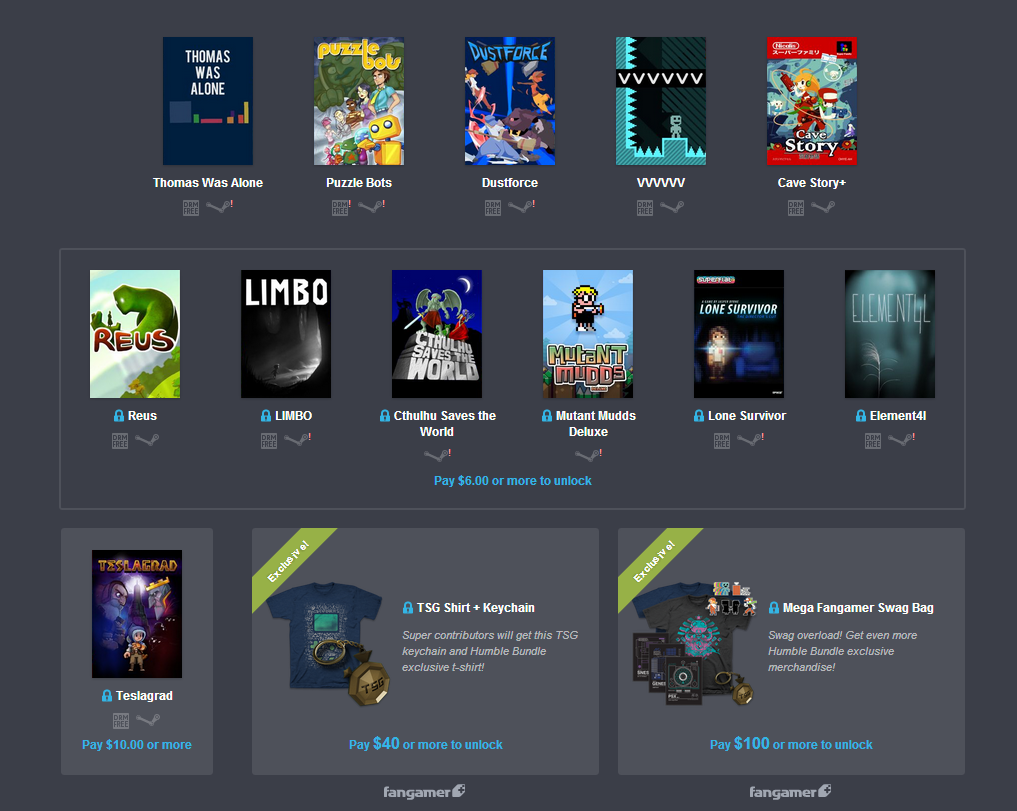Click the Steam icon under Teslagrad
The width and height of the screenshot is (1017, 811).
click(x=149, y=720)
